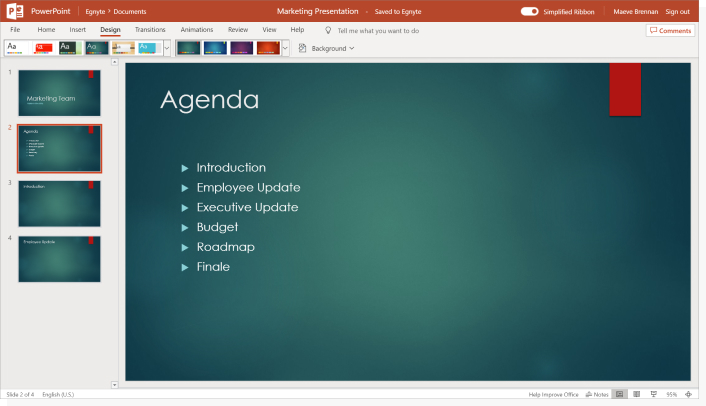Open Reading View from status bar
Image resolution: width=706 pixels, height=406 pixels.
[x=637, y=395]
